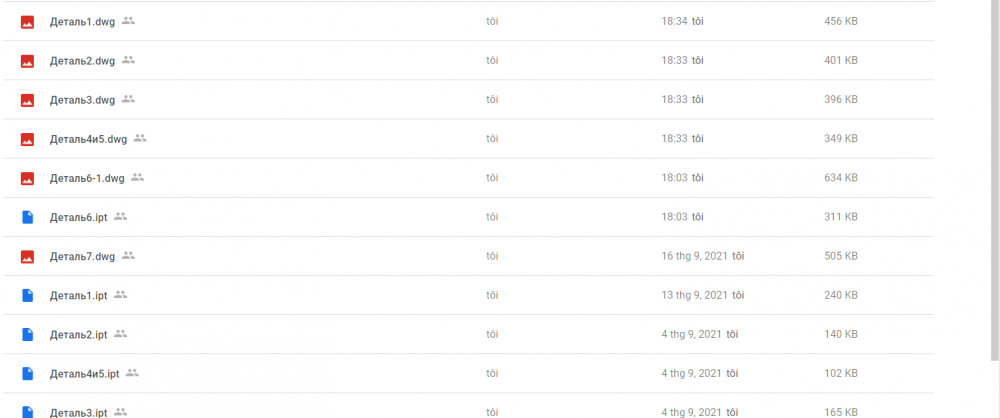Click the red image icon of Деталь6-1.dwg
The height and width of the screenshot is (418, 1000).
[28, 178]
